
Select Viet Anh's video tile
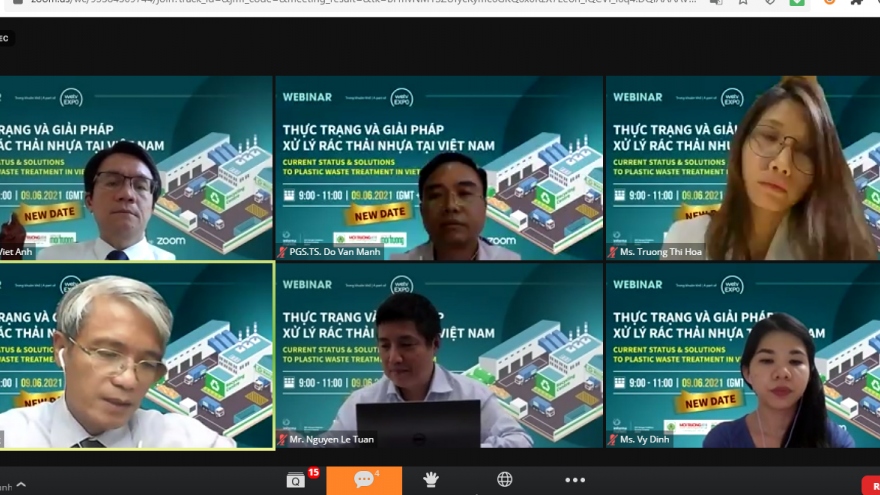[135, 168]
